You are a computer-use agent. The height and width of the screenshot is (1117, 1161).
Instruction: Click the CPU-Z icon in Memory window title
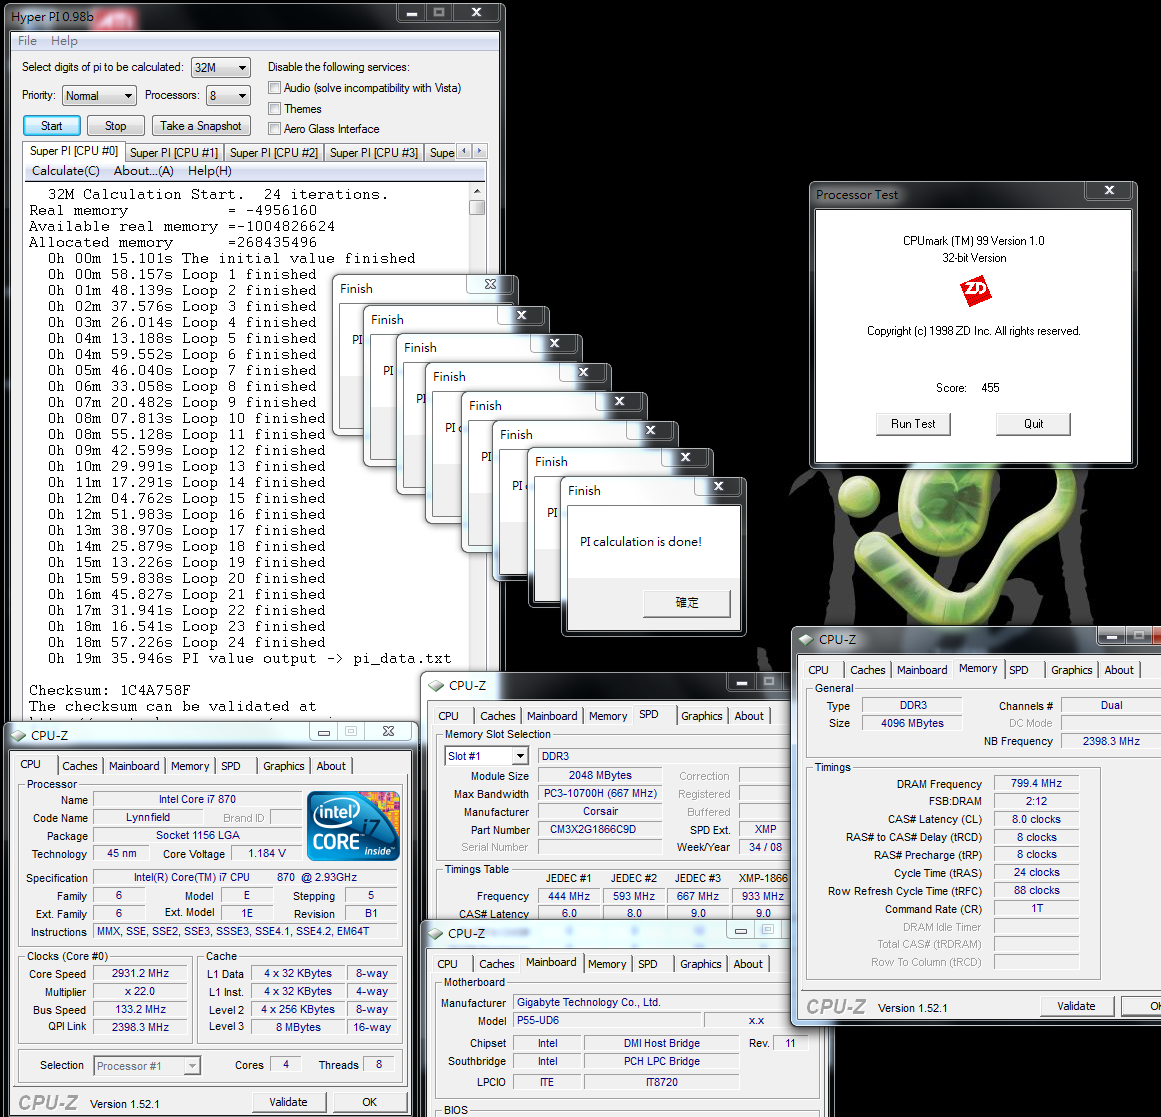click(806, 640)
